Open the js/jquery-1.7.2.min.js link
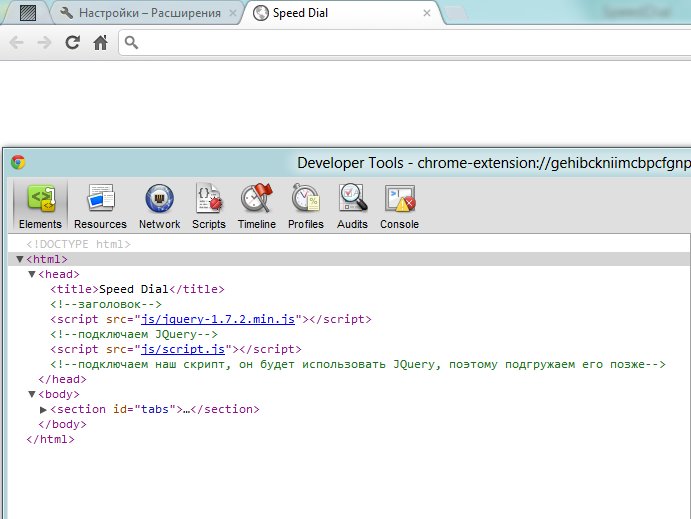The width and height of the screenshot is (691, 519). [218, 319]
